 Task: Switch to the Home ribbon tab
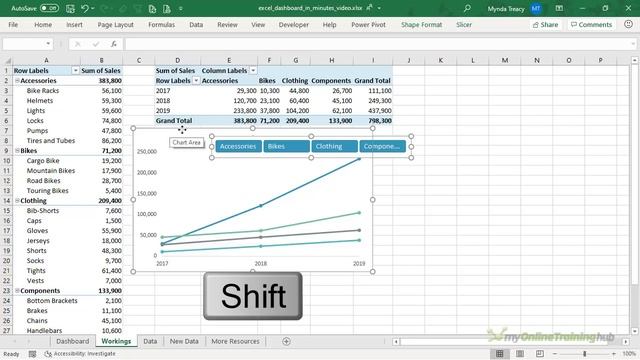43,24
